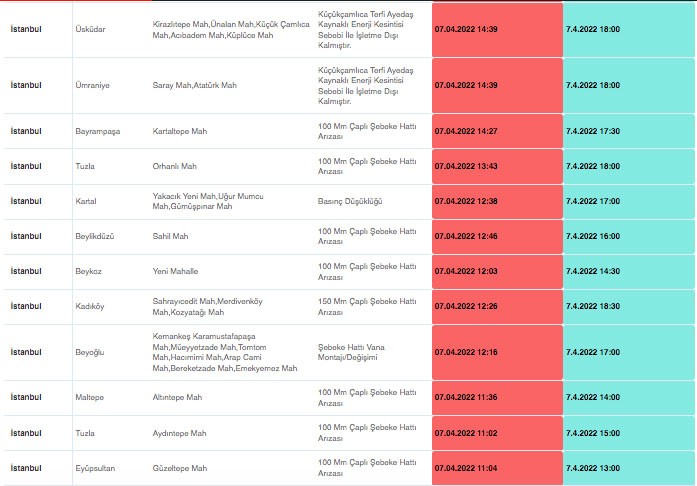Select the Sahil Mah neighborhood cell
The image size is (697, 486).
[170, 236]
